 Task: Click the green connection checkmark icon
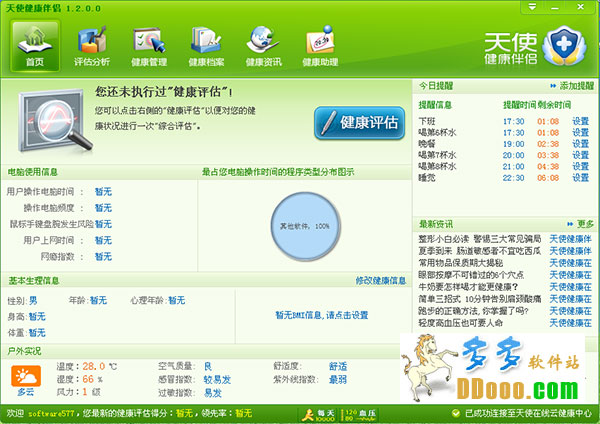[456, 413]
